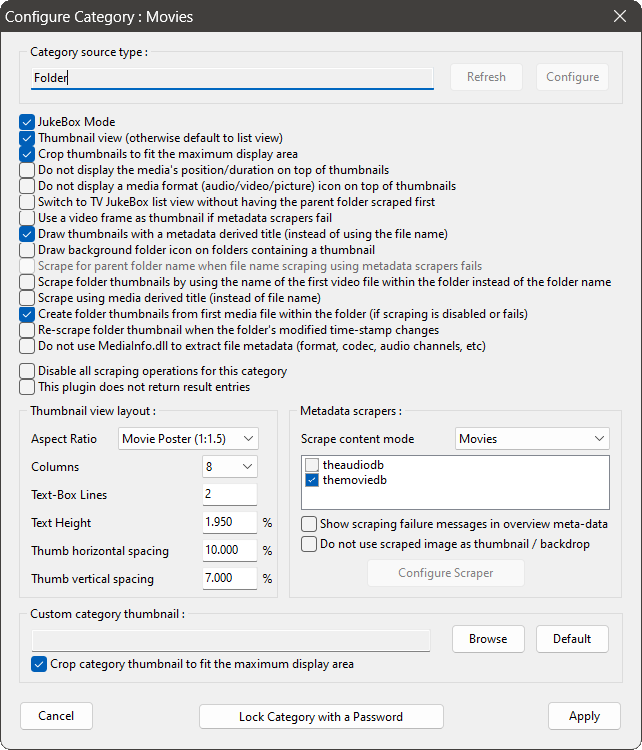Screen dimensions: 642x750
Task: Click the Thumb vertical spacing field
Action: [230, 578]
